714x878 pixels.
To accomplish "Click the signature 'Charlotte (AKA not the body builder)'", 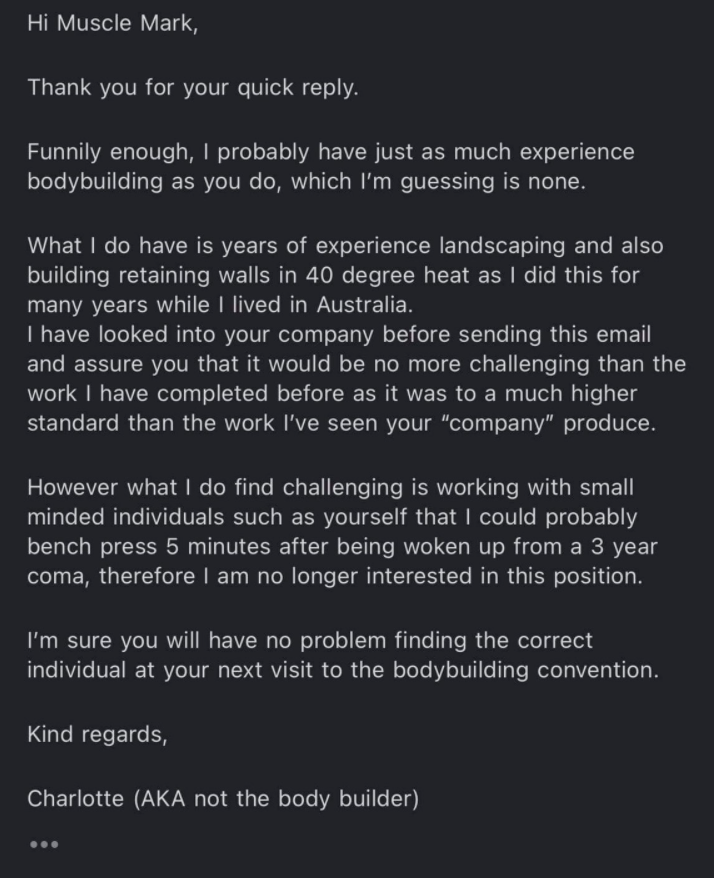I will click(223, 798).
